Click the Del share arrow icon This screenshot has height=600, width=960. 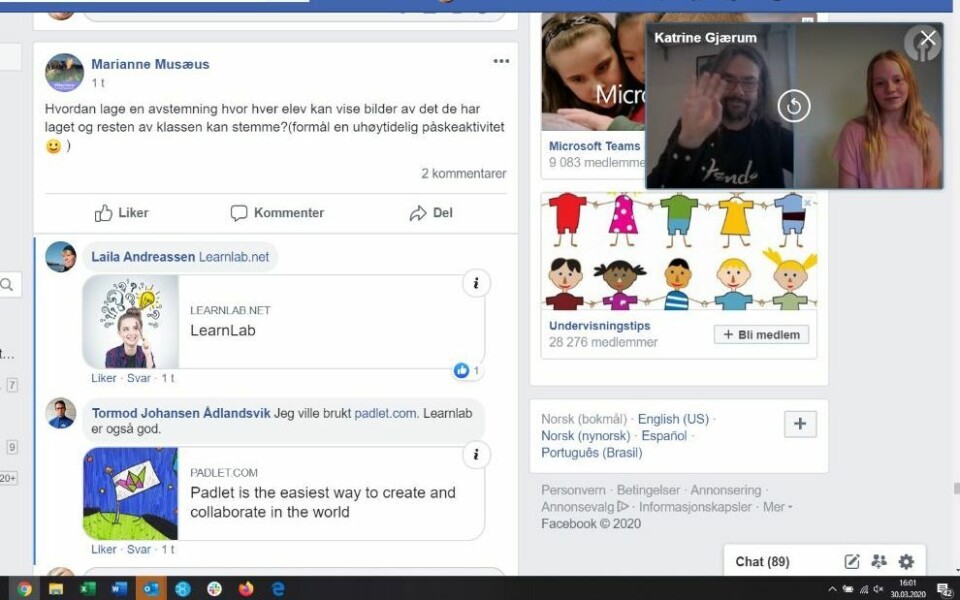(x=418, y=213)
